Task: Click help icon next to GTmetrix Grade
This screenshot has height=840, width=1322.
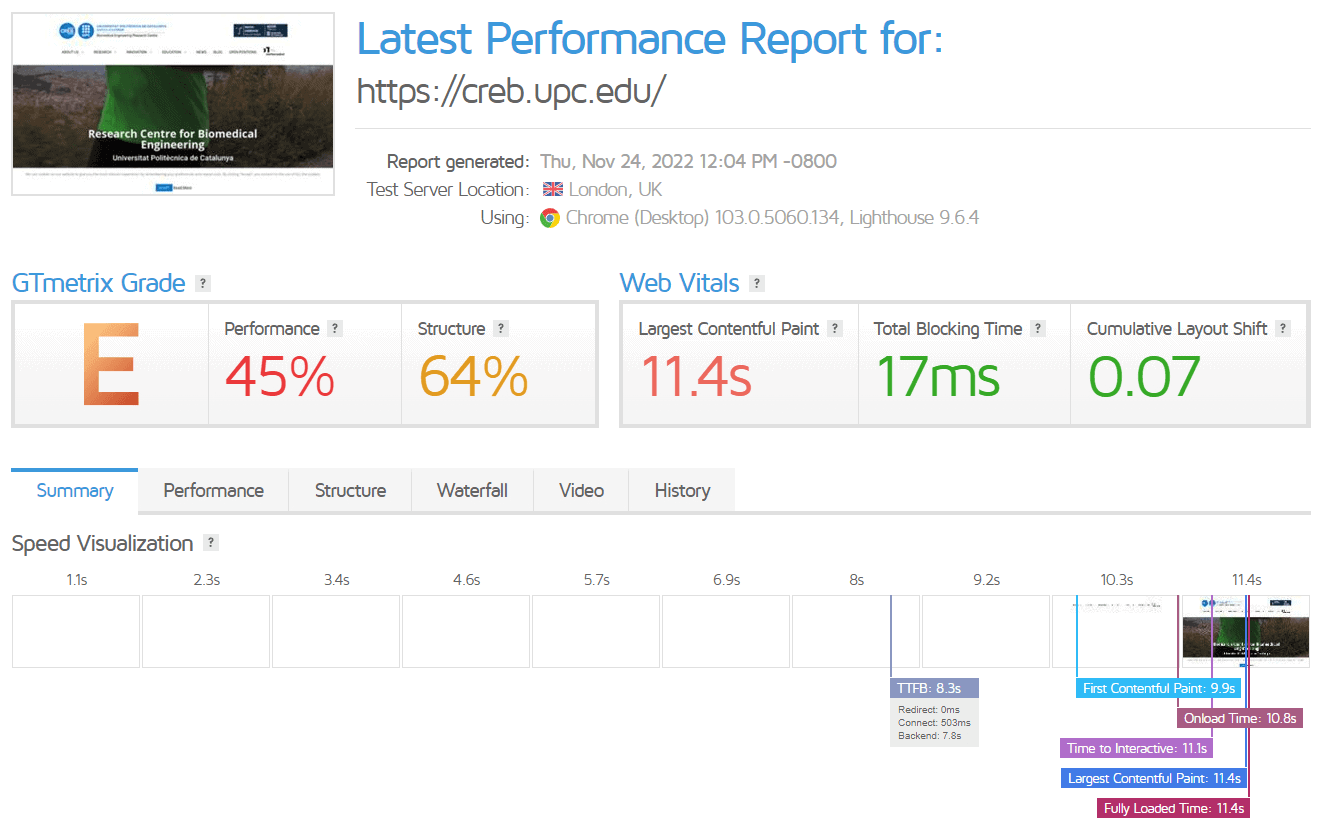Action: click(203, 284)
